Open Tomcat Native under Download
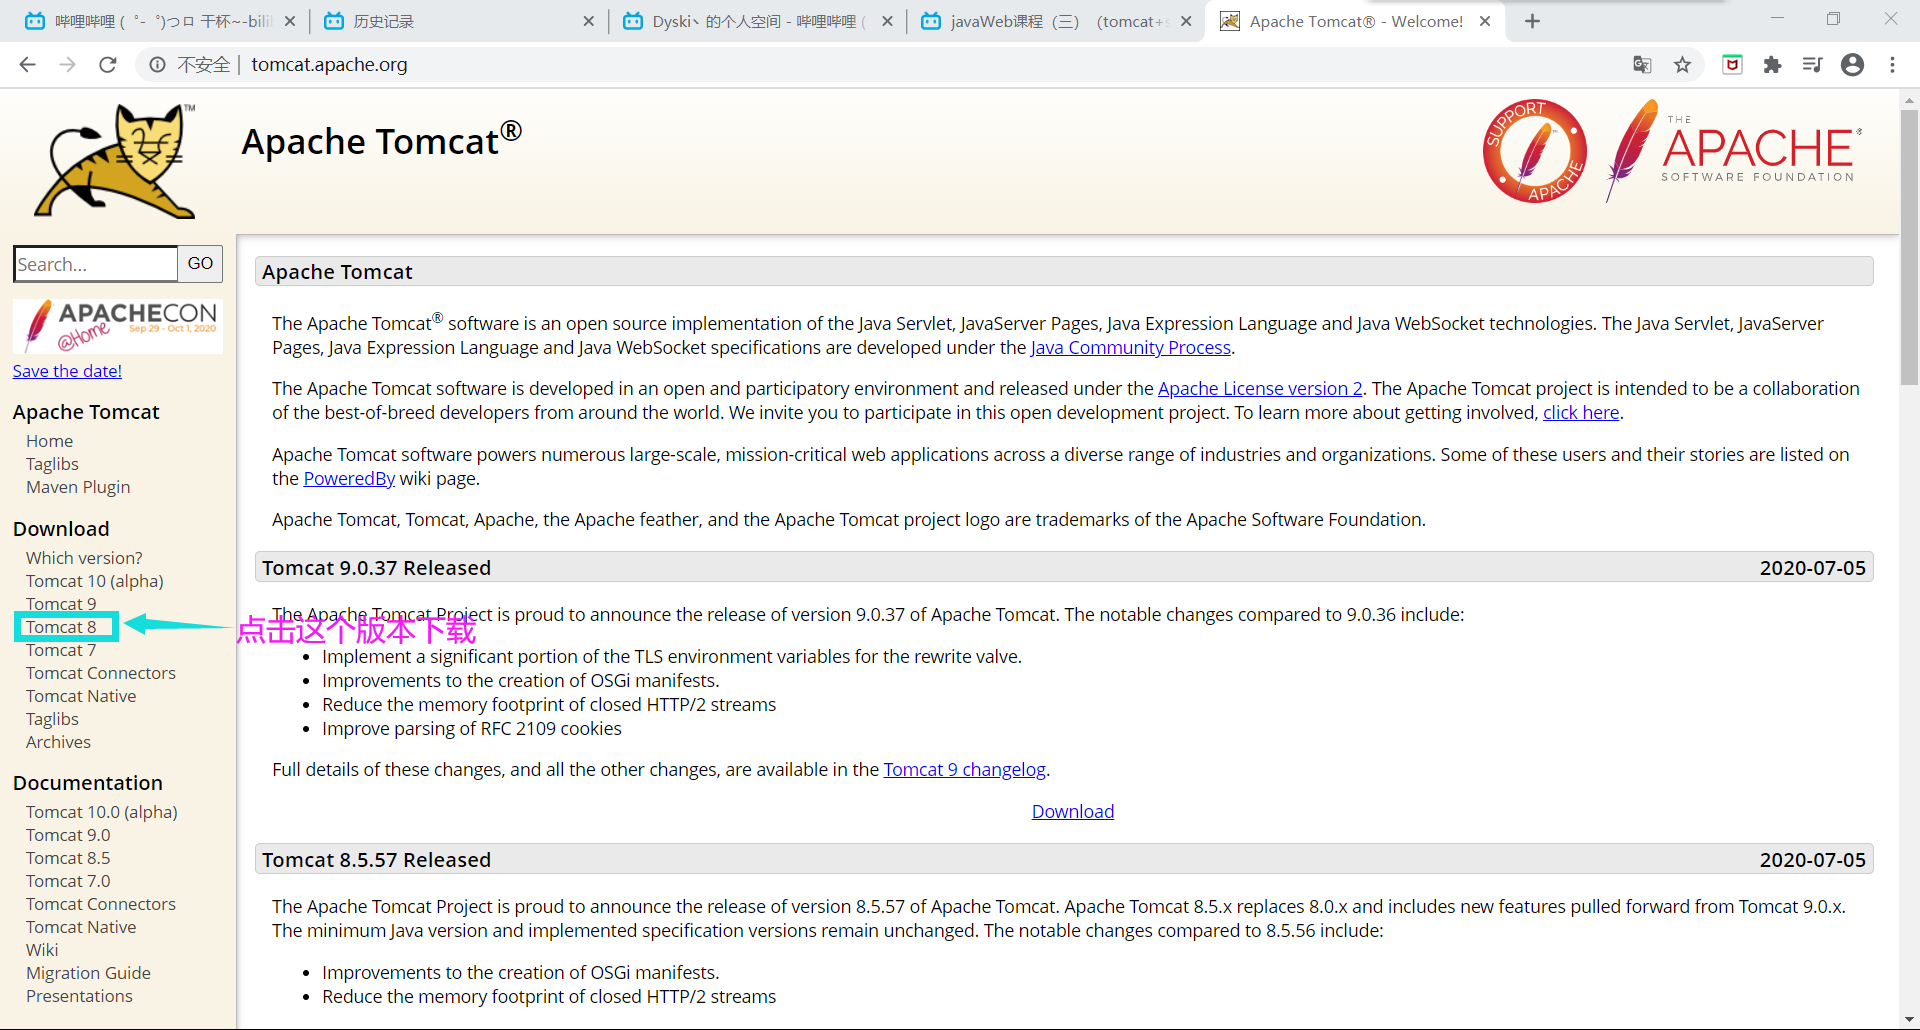The image size is (1920, 1030). 81,696
